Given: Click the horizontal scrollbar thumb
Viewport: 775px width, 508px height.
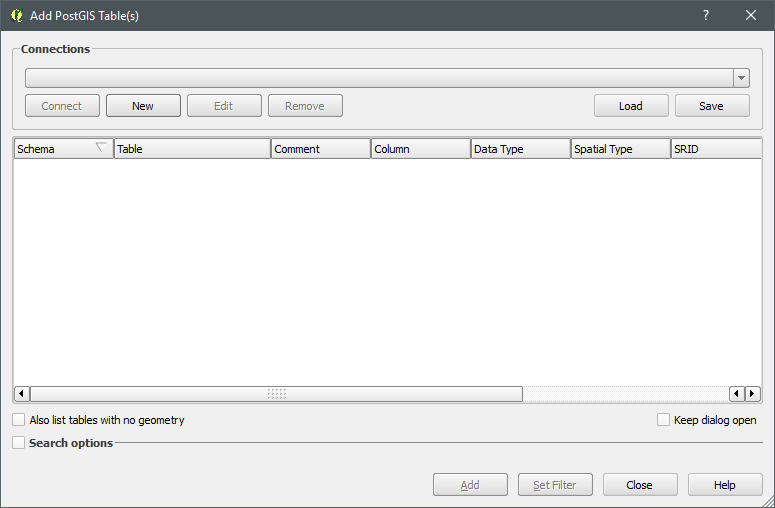Looking at the screenshot, I should [276, 394].
